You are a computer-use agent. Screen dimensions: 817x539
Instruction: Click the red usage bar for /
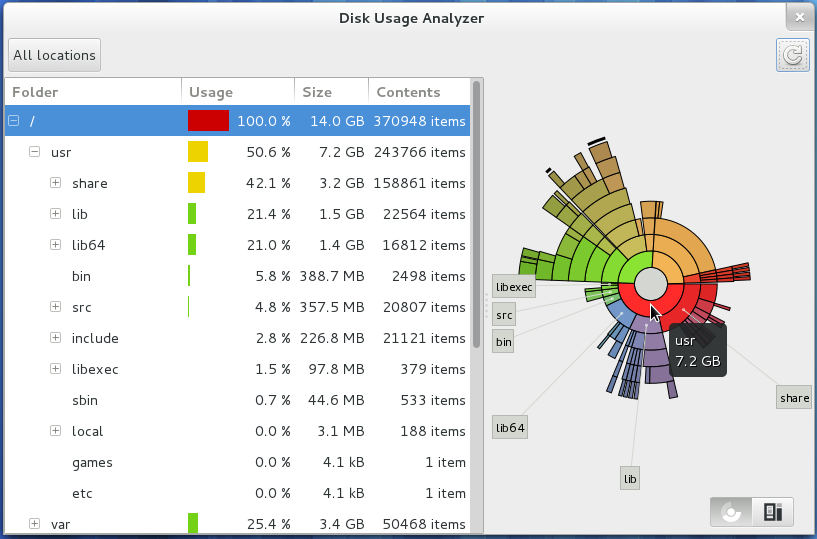(x=208, y=120)
